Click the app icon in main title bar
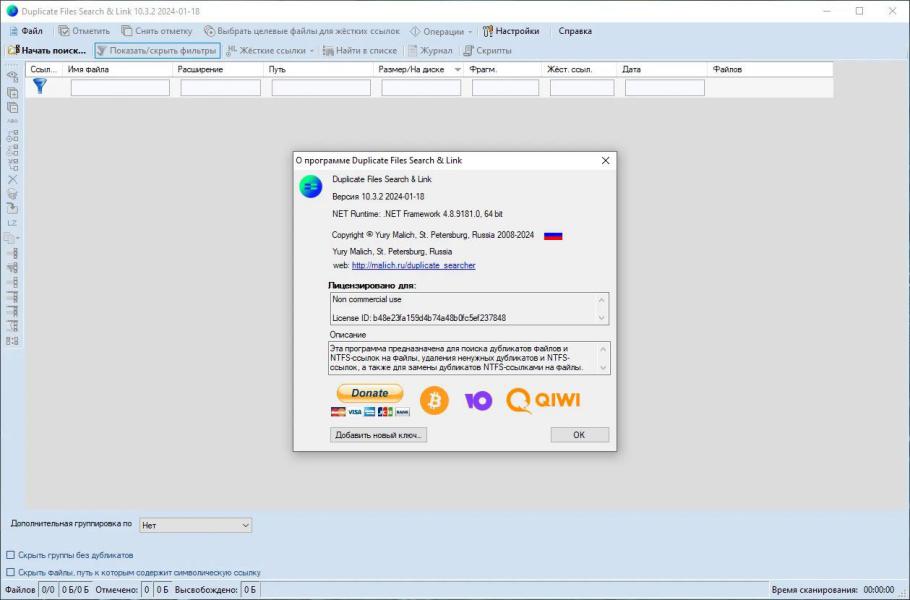 12,11
